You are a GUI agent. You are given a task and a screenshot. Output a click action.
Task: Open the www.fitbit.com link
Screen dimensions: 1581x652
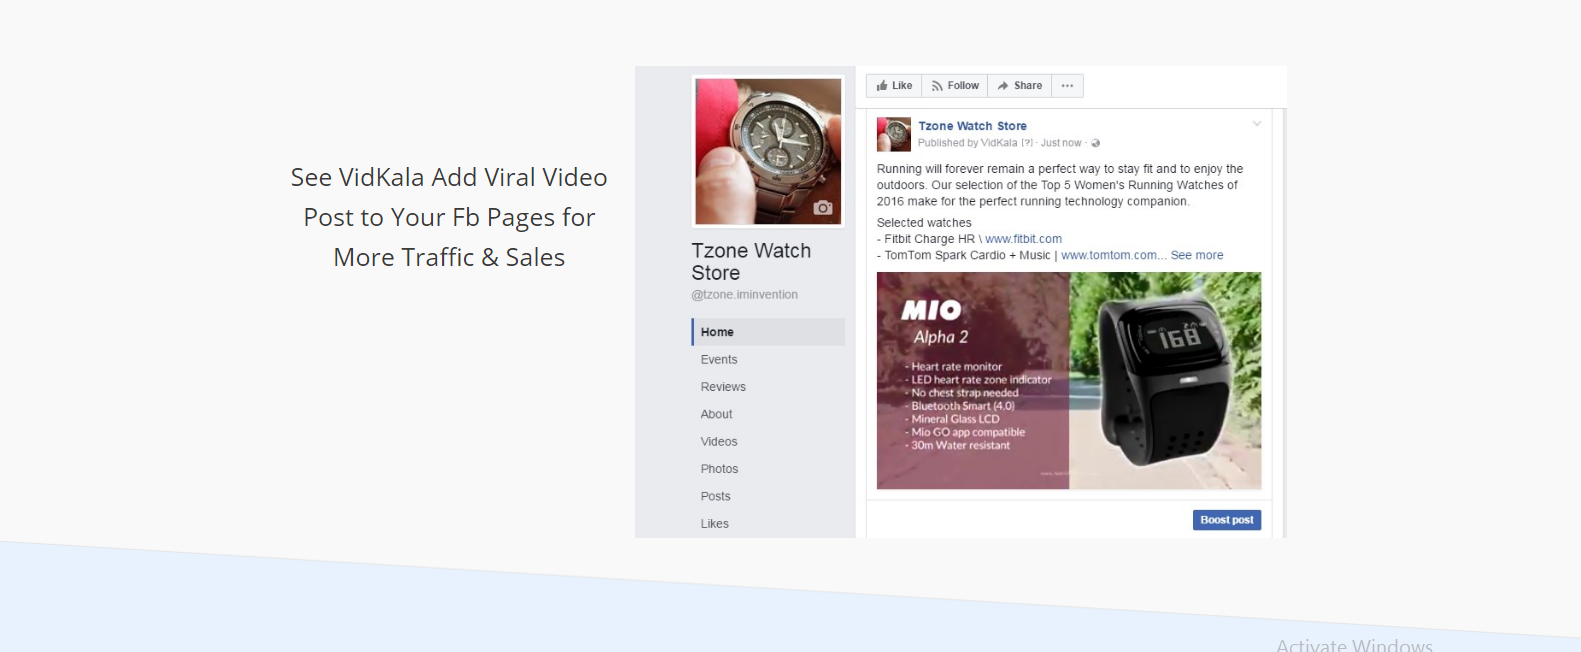click(x=1023, y=239)
